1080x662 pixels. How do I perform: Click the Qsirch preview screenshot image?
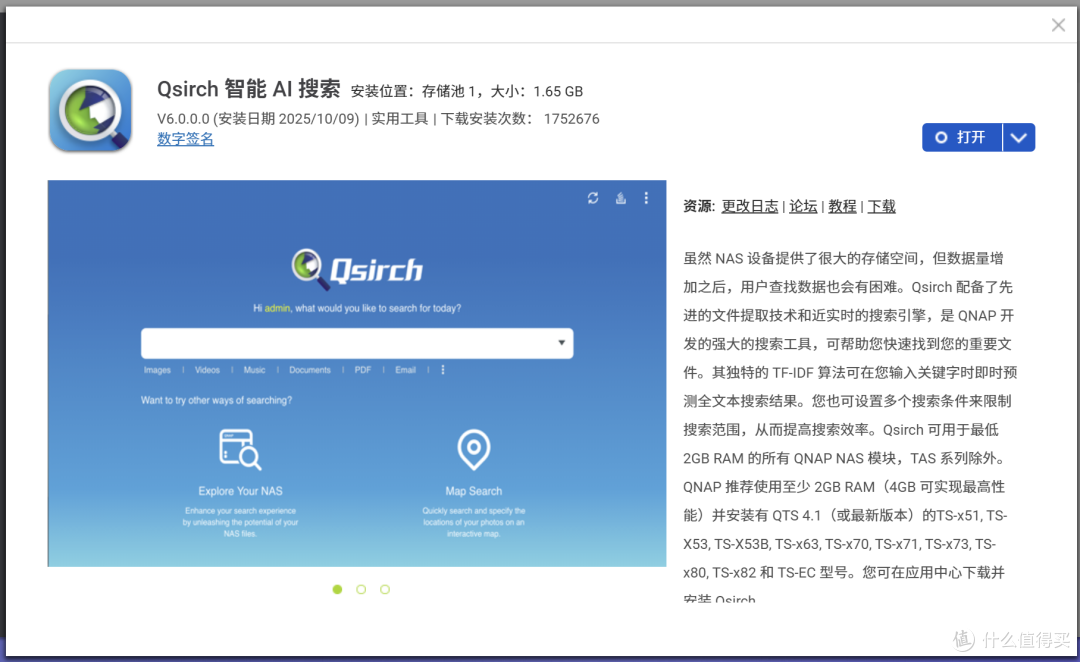click(357, 373)
